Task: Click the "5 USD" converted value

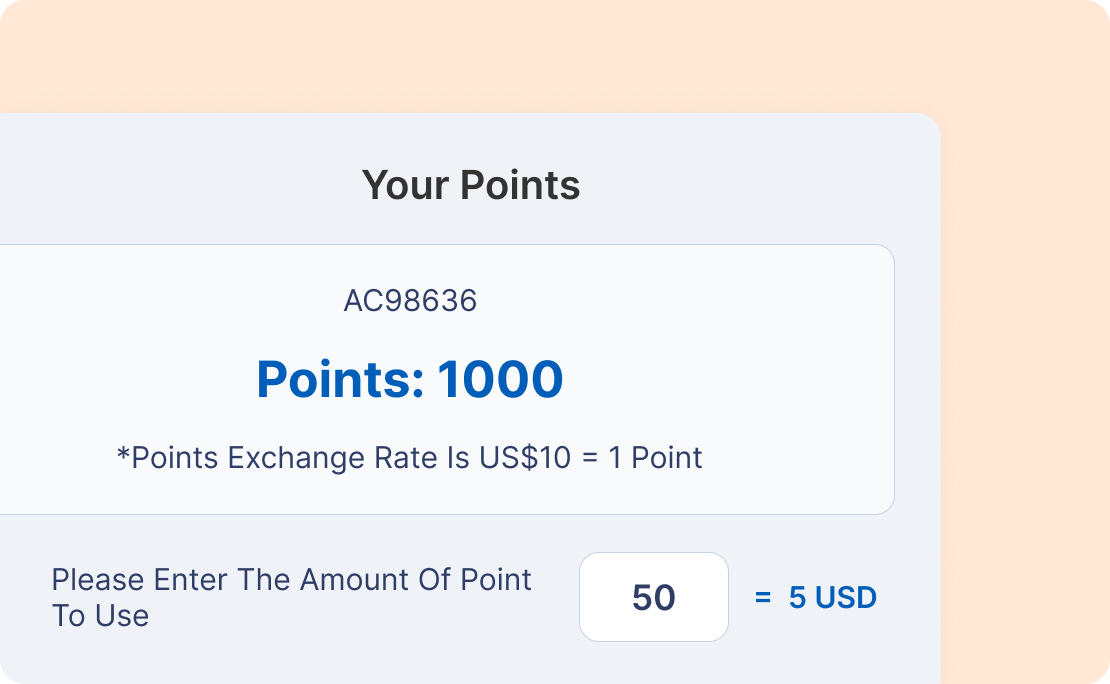Action: pyautogui.click(x=832, y=598)
